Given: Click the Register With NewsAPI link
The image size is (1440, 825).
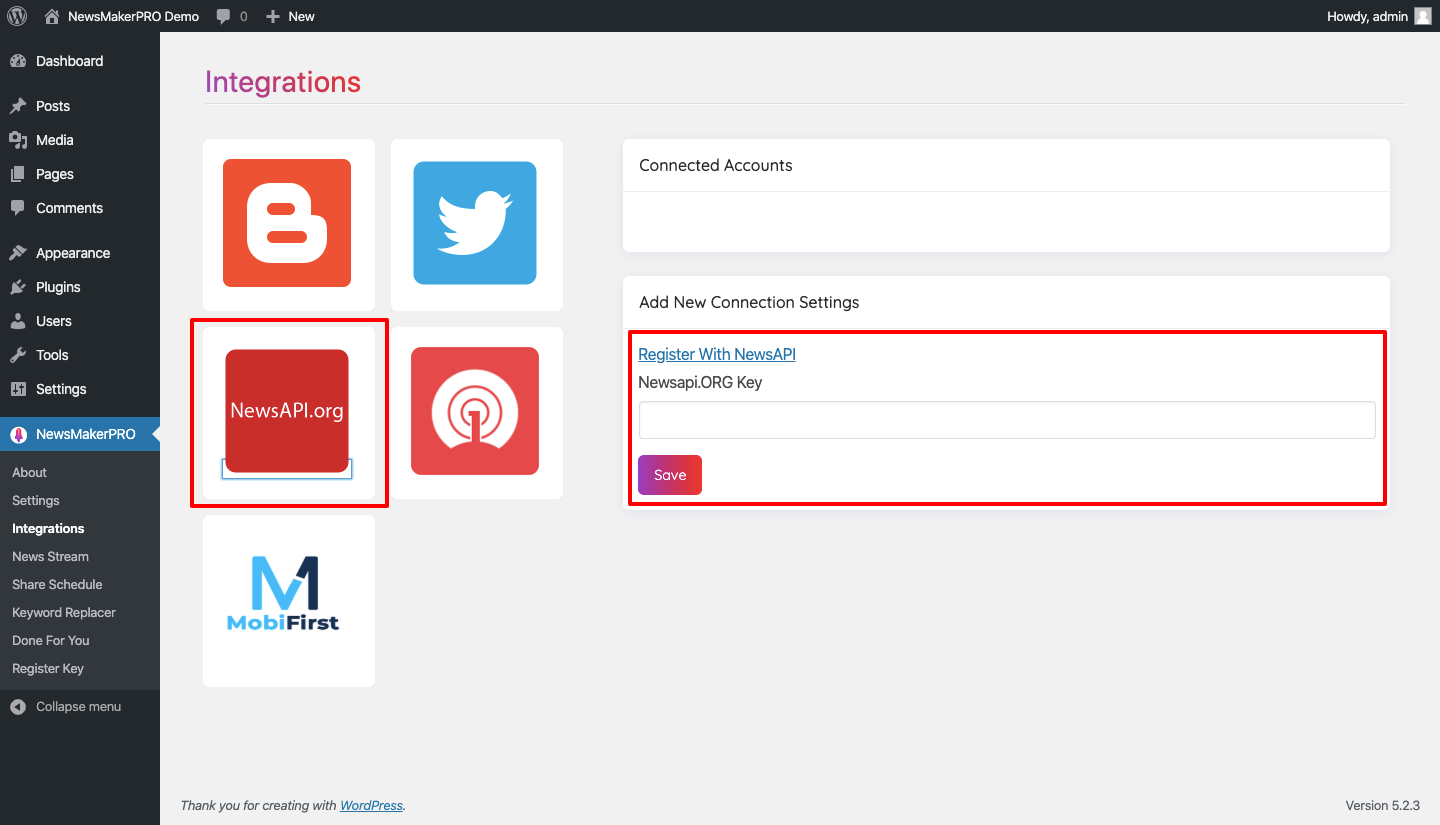Looking at the screenshot, I should click(717, 354).
